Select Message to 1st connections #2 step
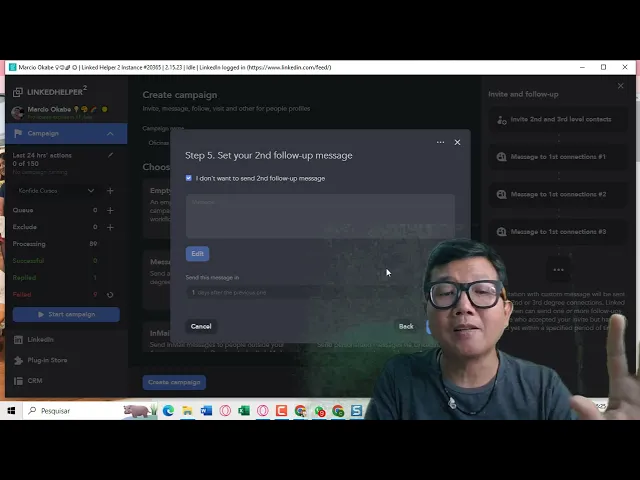640x480 pixels. point(558,194)
